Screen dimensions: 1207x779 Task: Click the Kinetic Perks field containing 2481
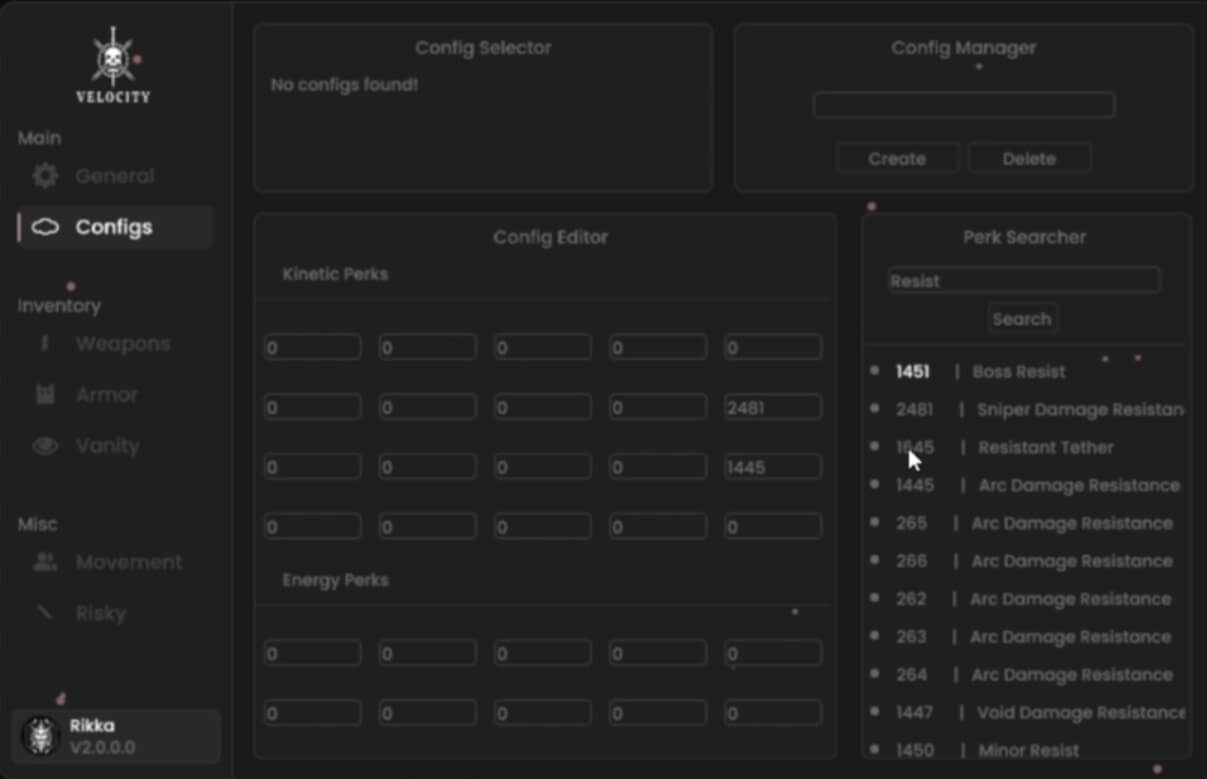tap(772, 408)
